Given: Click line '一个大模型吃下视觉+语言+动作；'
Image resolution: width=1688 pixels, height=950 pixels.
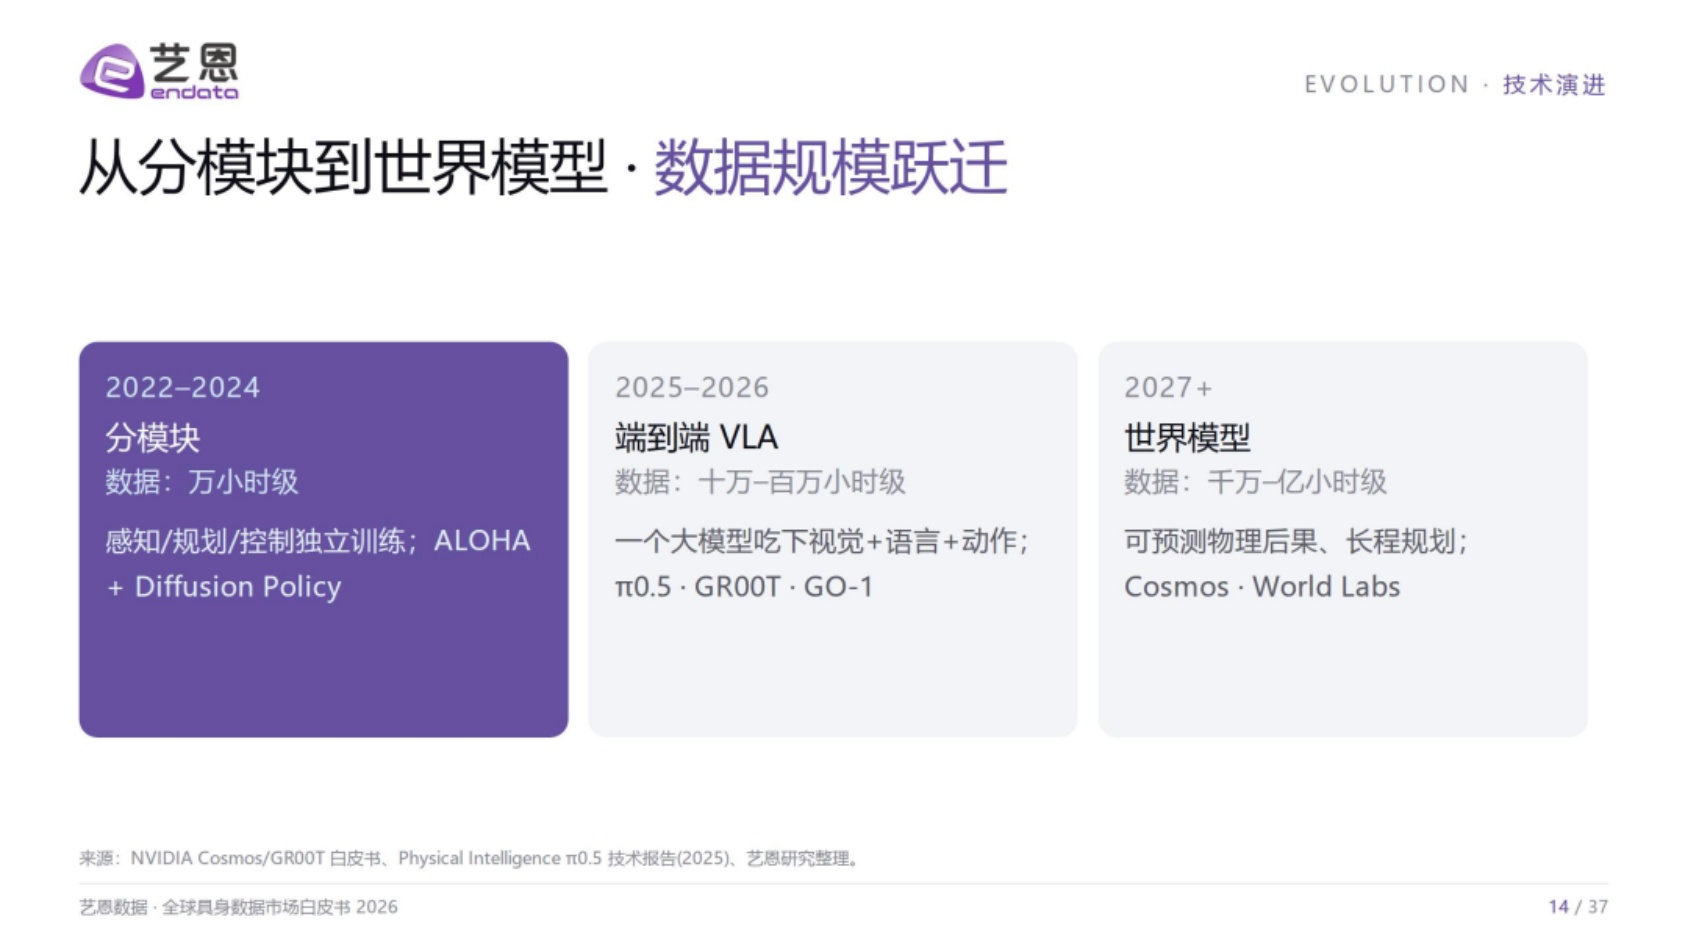Looking at the screenshot, I should 822,541.
